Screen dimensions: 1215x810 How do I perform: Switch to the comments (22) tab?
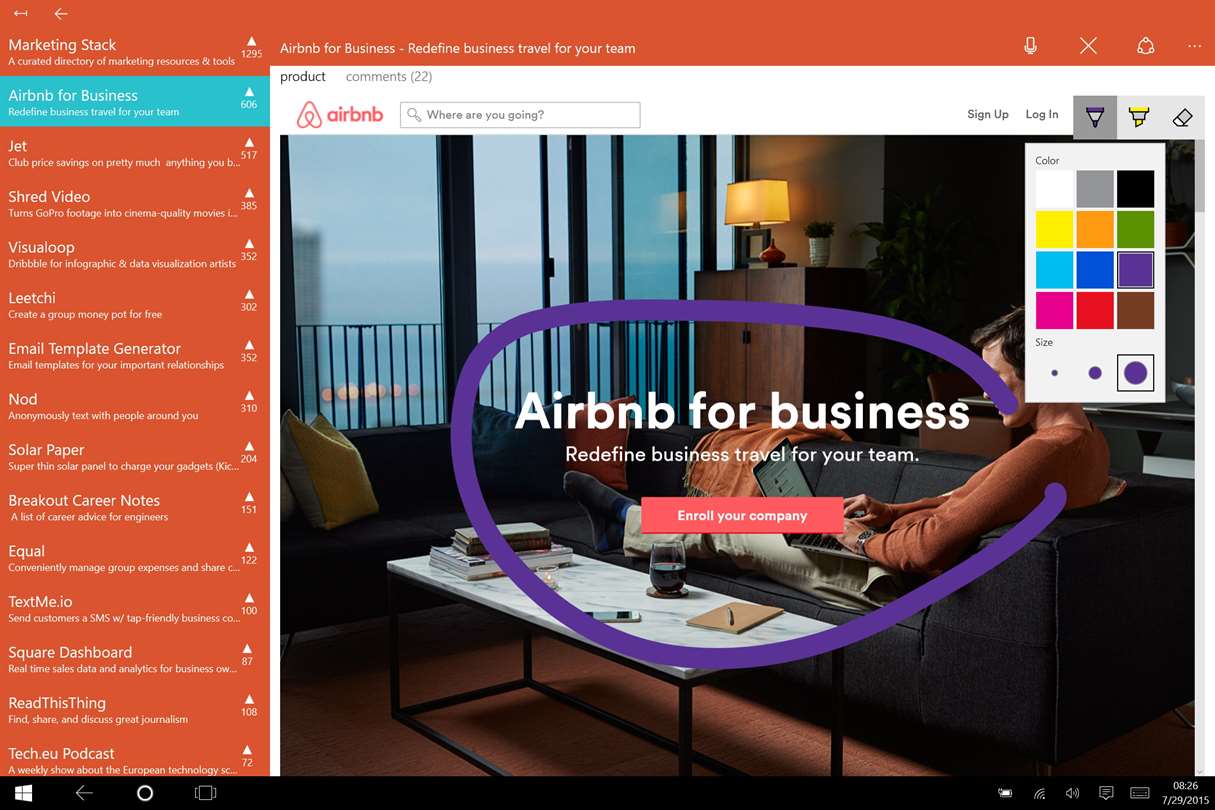[389, 77]
